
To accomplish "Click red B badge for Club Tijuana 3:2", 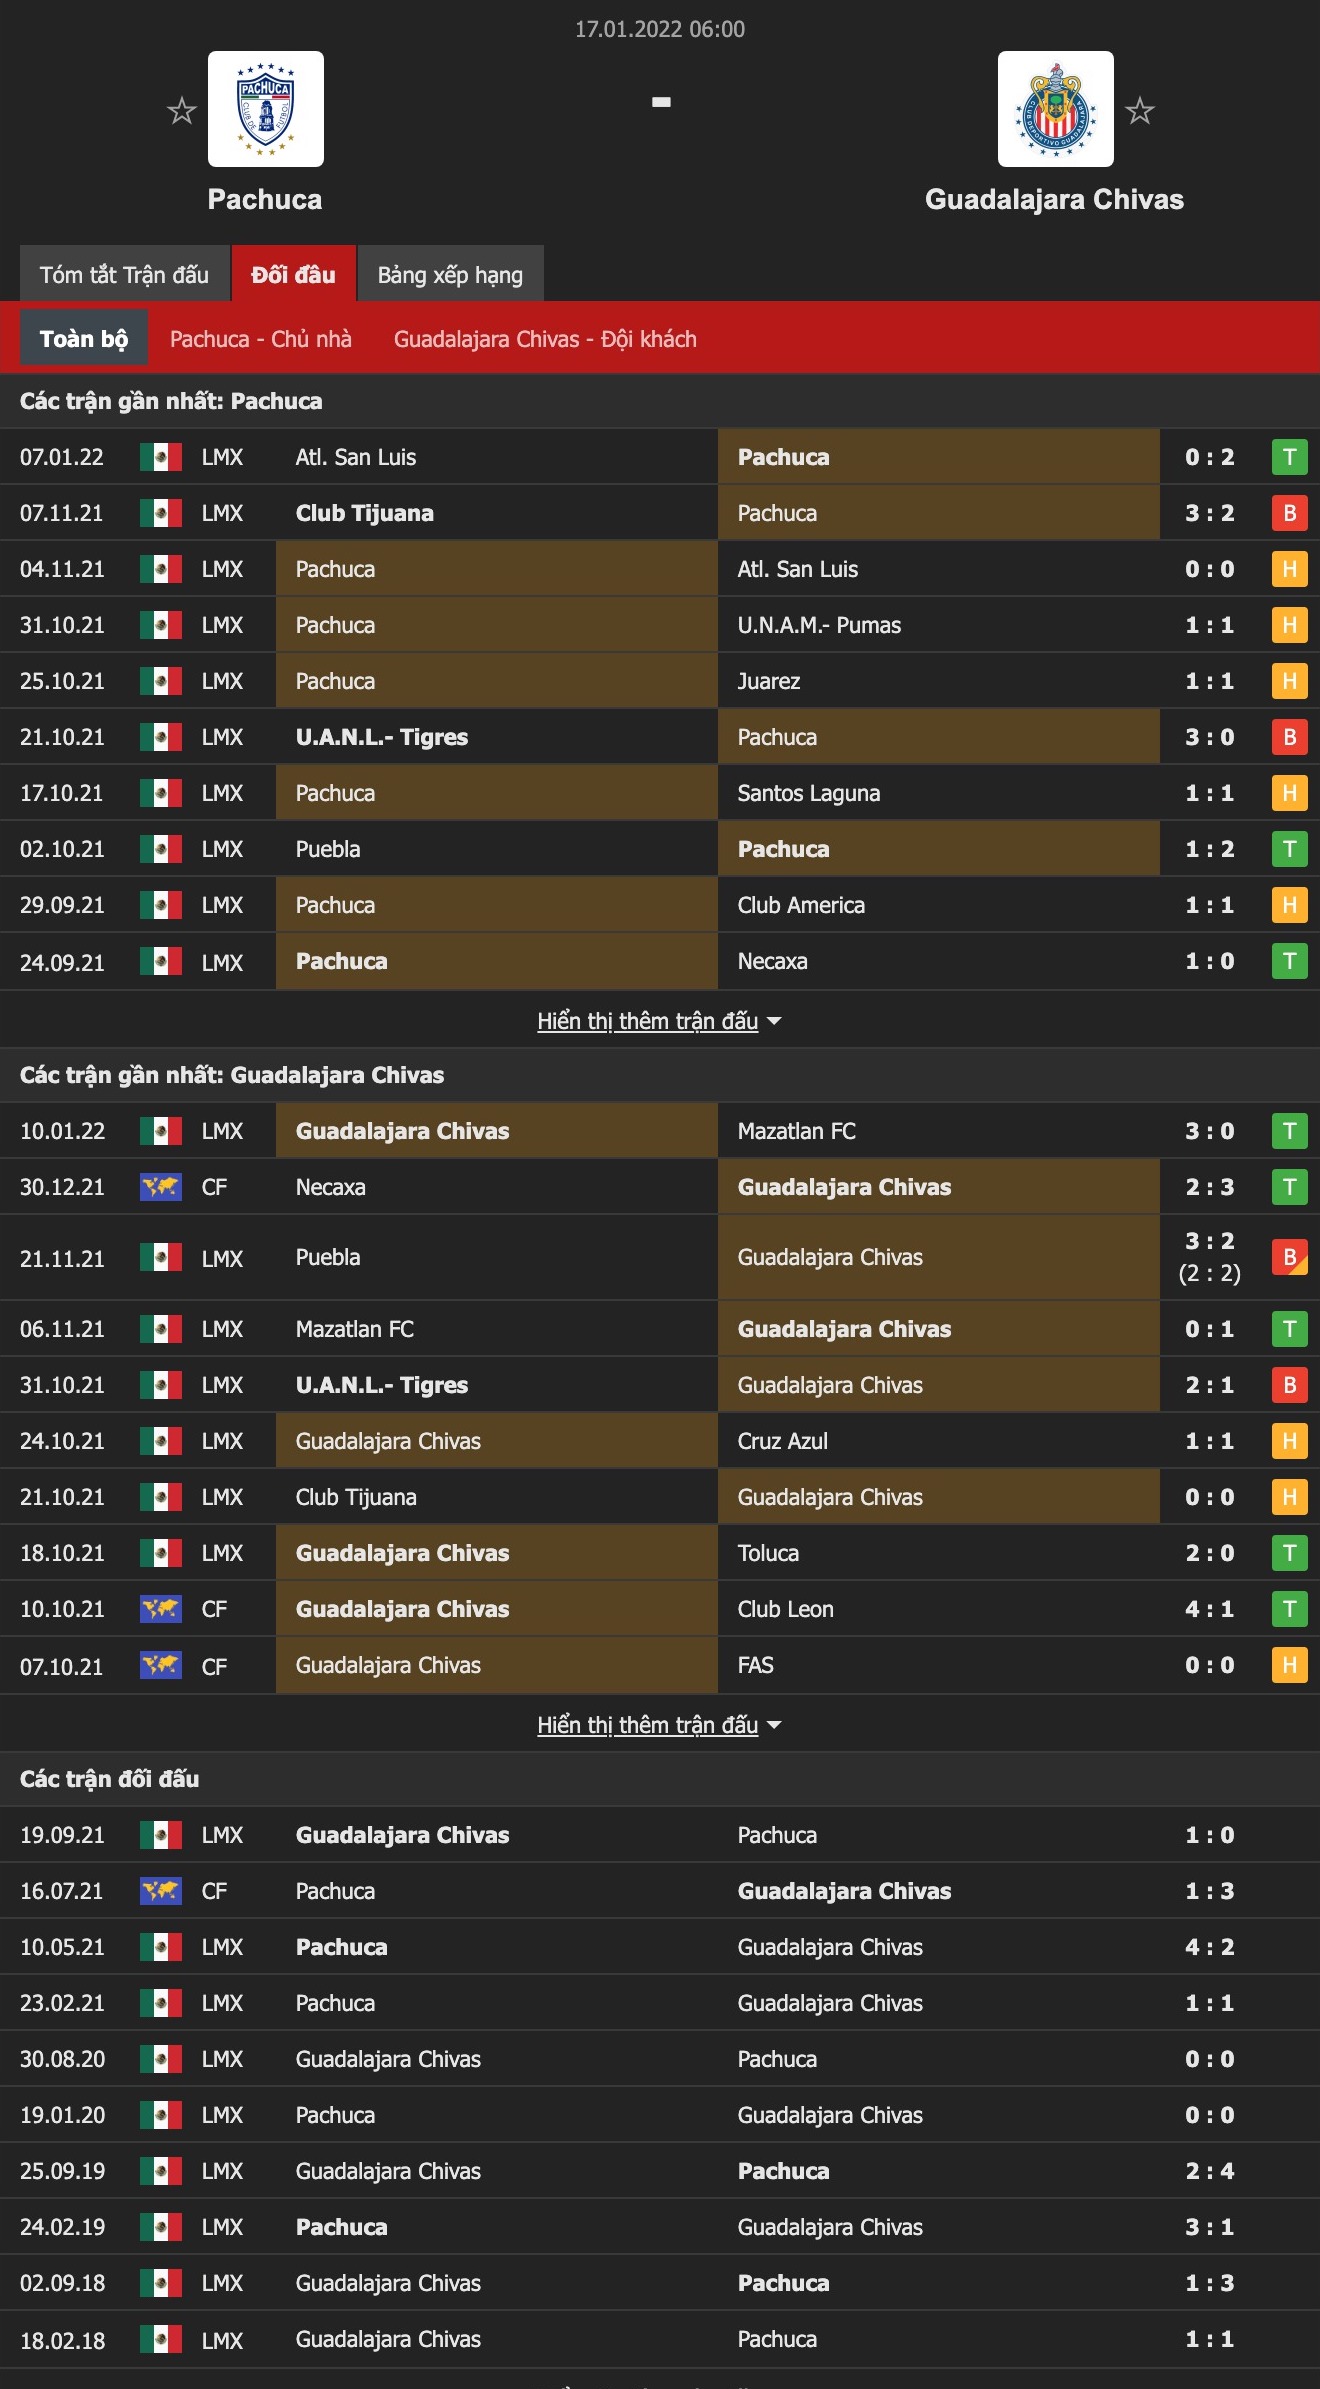I will 1290,513.
